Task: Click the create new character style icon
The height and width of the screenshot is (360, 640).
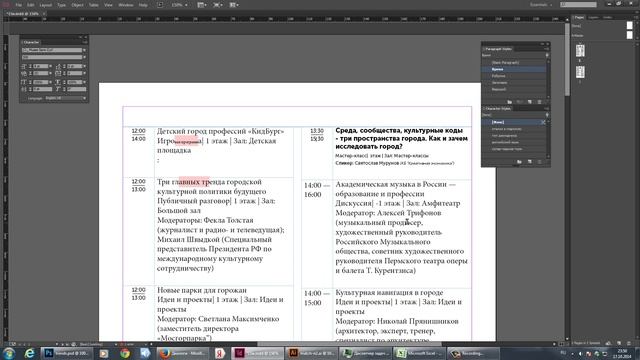Action: (530, 162)
